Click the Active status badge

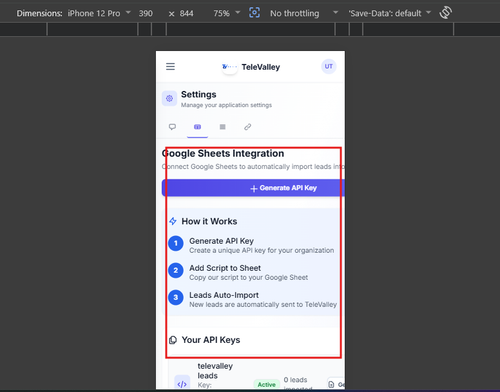pyautogui.click(x=267, y=385)
